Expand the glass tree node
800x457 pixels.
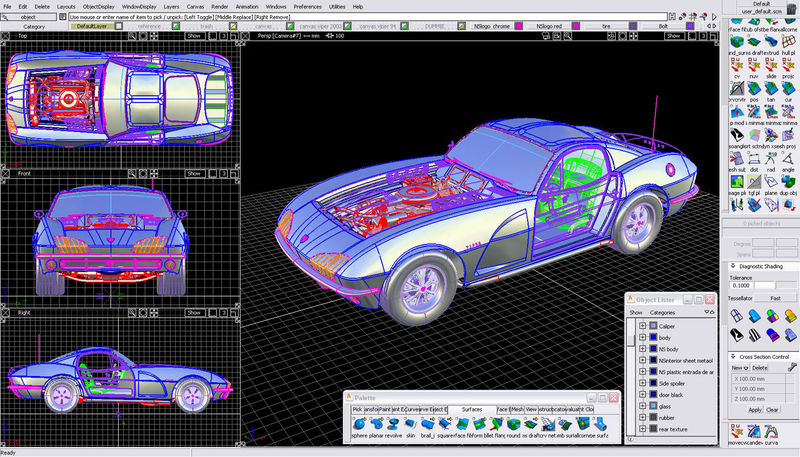(642, 406)
